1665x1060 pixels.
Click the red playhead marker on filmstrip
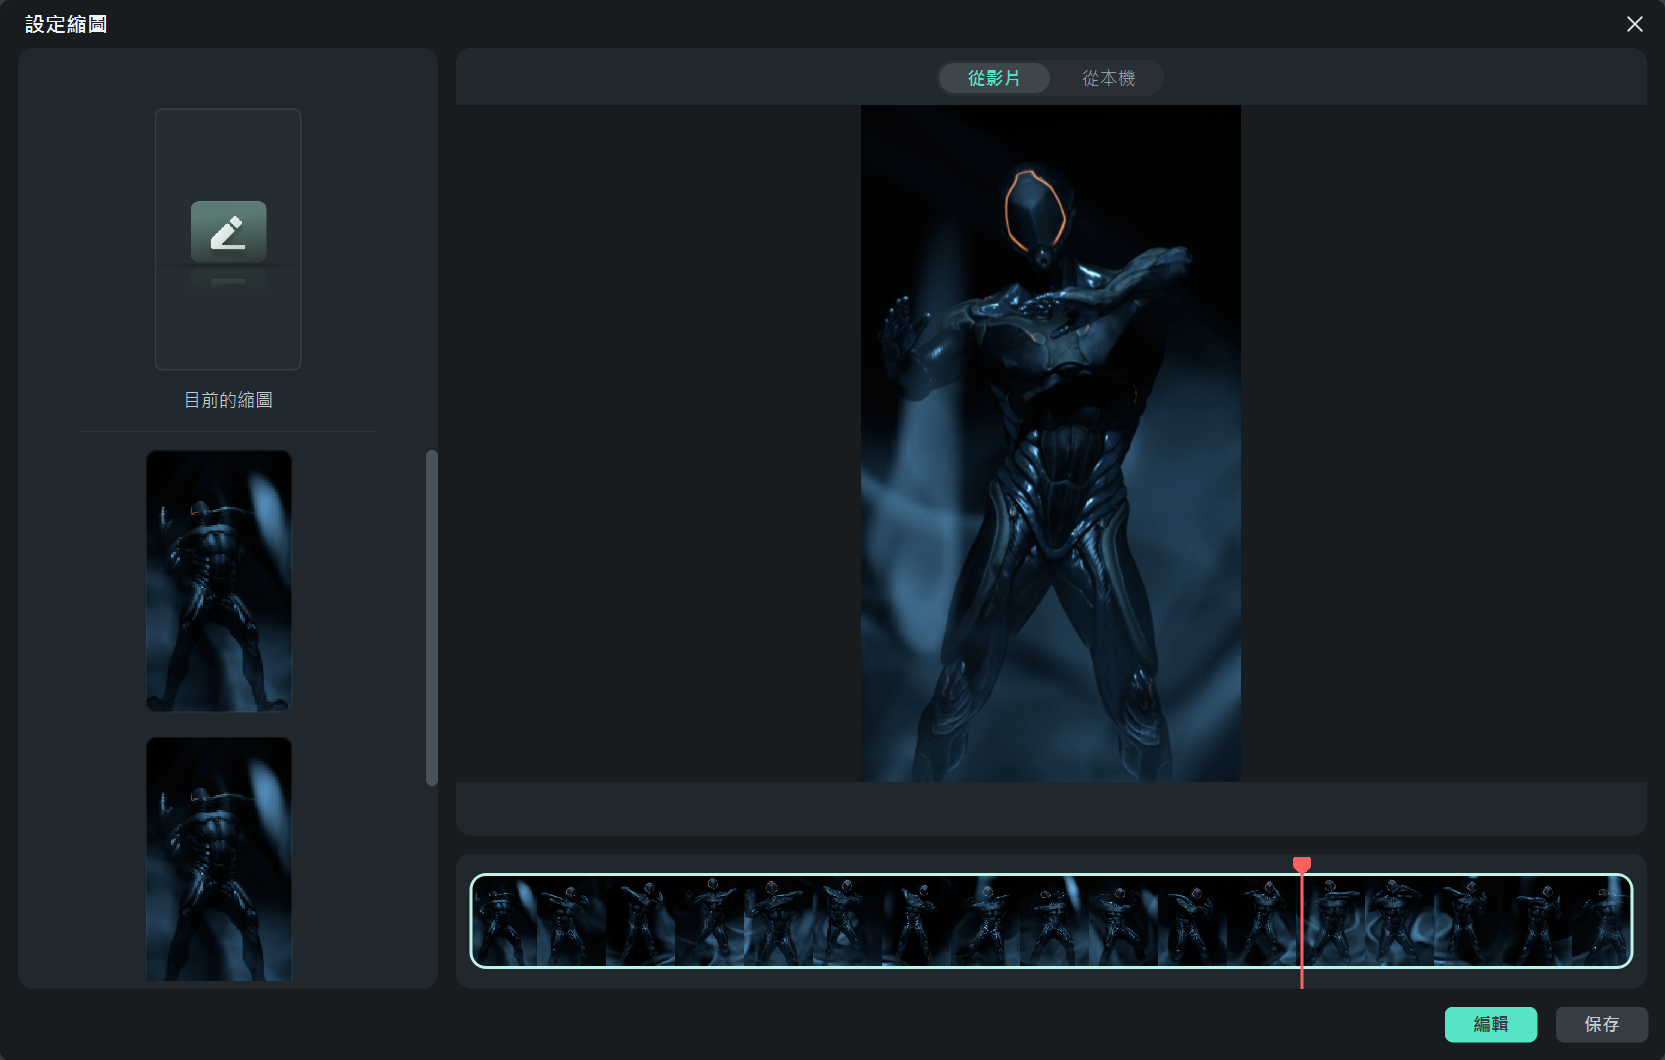[x=1301, y=864]
